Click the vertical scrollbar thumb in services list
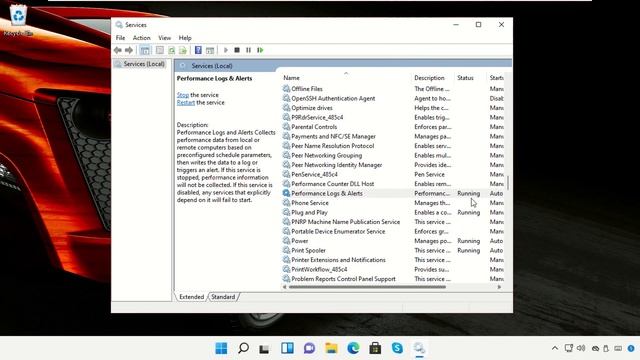Image resolution: width=640 pixels, height=360 pixels. (508, 182)
